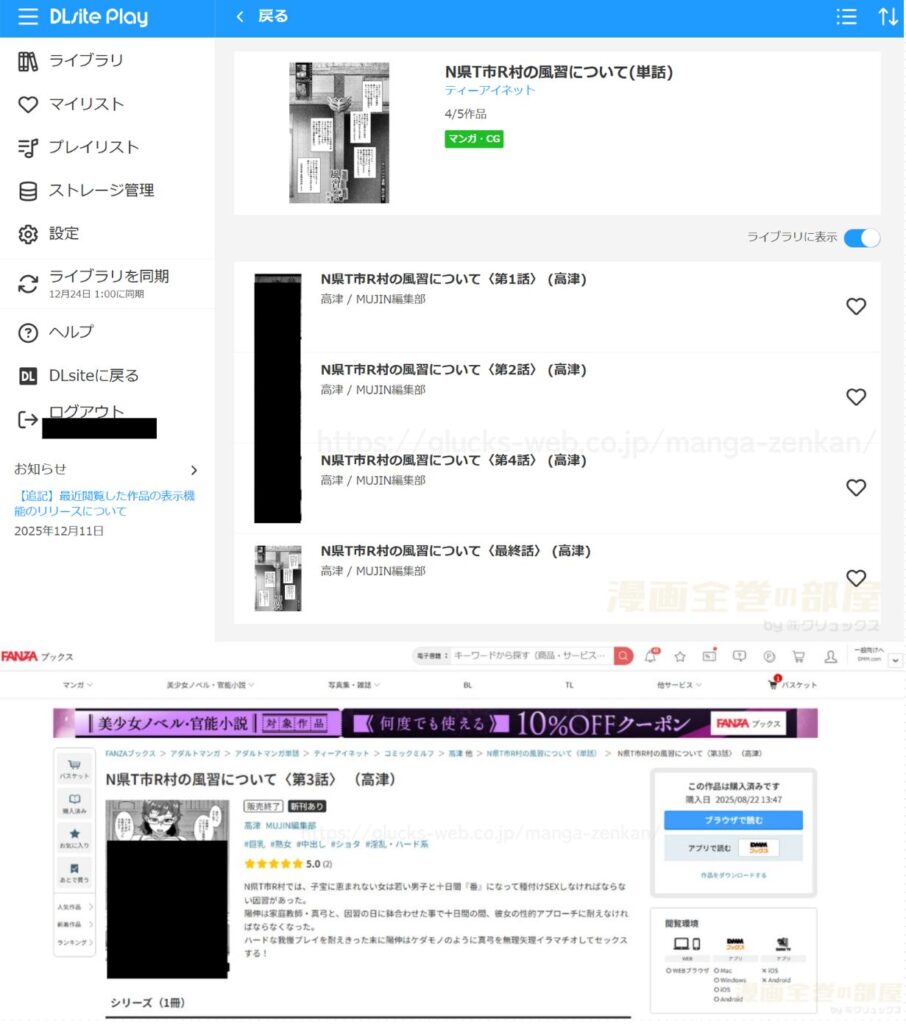Viewport: 906px width, 1024px height.
Task: Click the 設定 gear icon
Action: (x=28, y=234)
